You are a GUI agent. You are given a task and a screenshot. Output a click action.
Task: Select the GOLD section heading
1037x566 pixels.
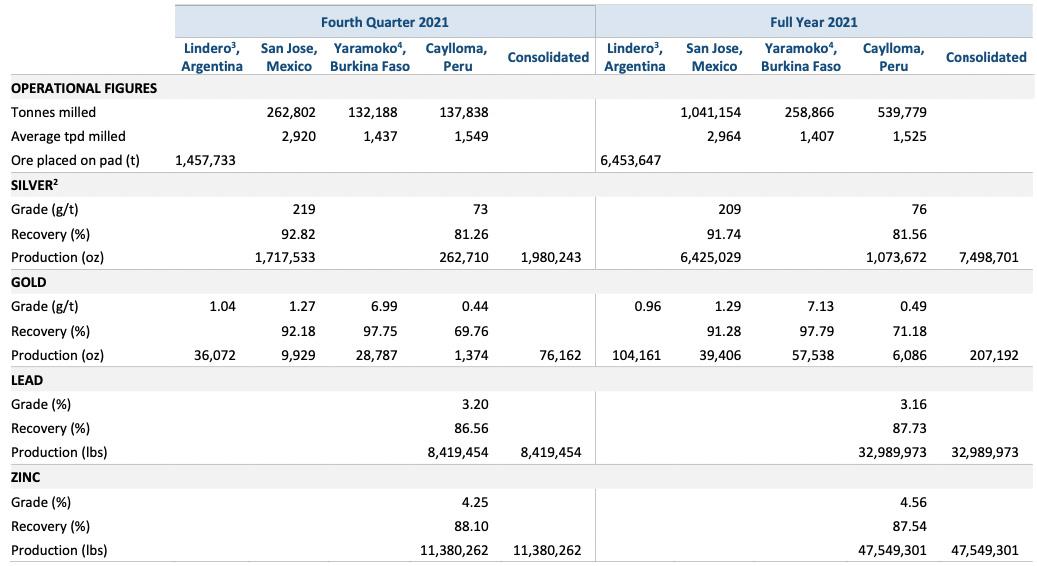[29, 282]
